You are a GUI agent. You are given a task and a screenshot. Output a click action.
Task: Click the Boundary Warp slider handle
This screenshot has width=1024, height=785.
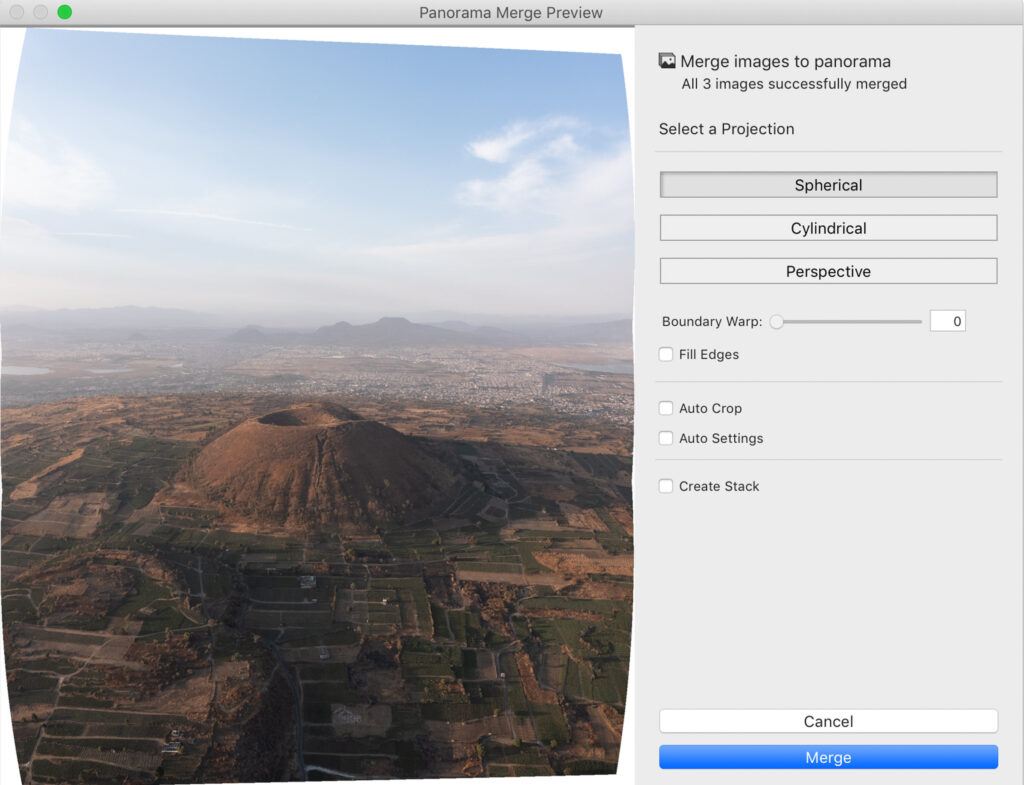[x=776, y=322]
